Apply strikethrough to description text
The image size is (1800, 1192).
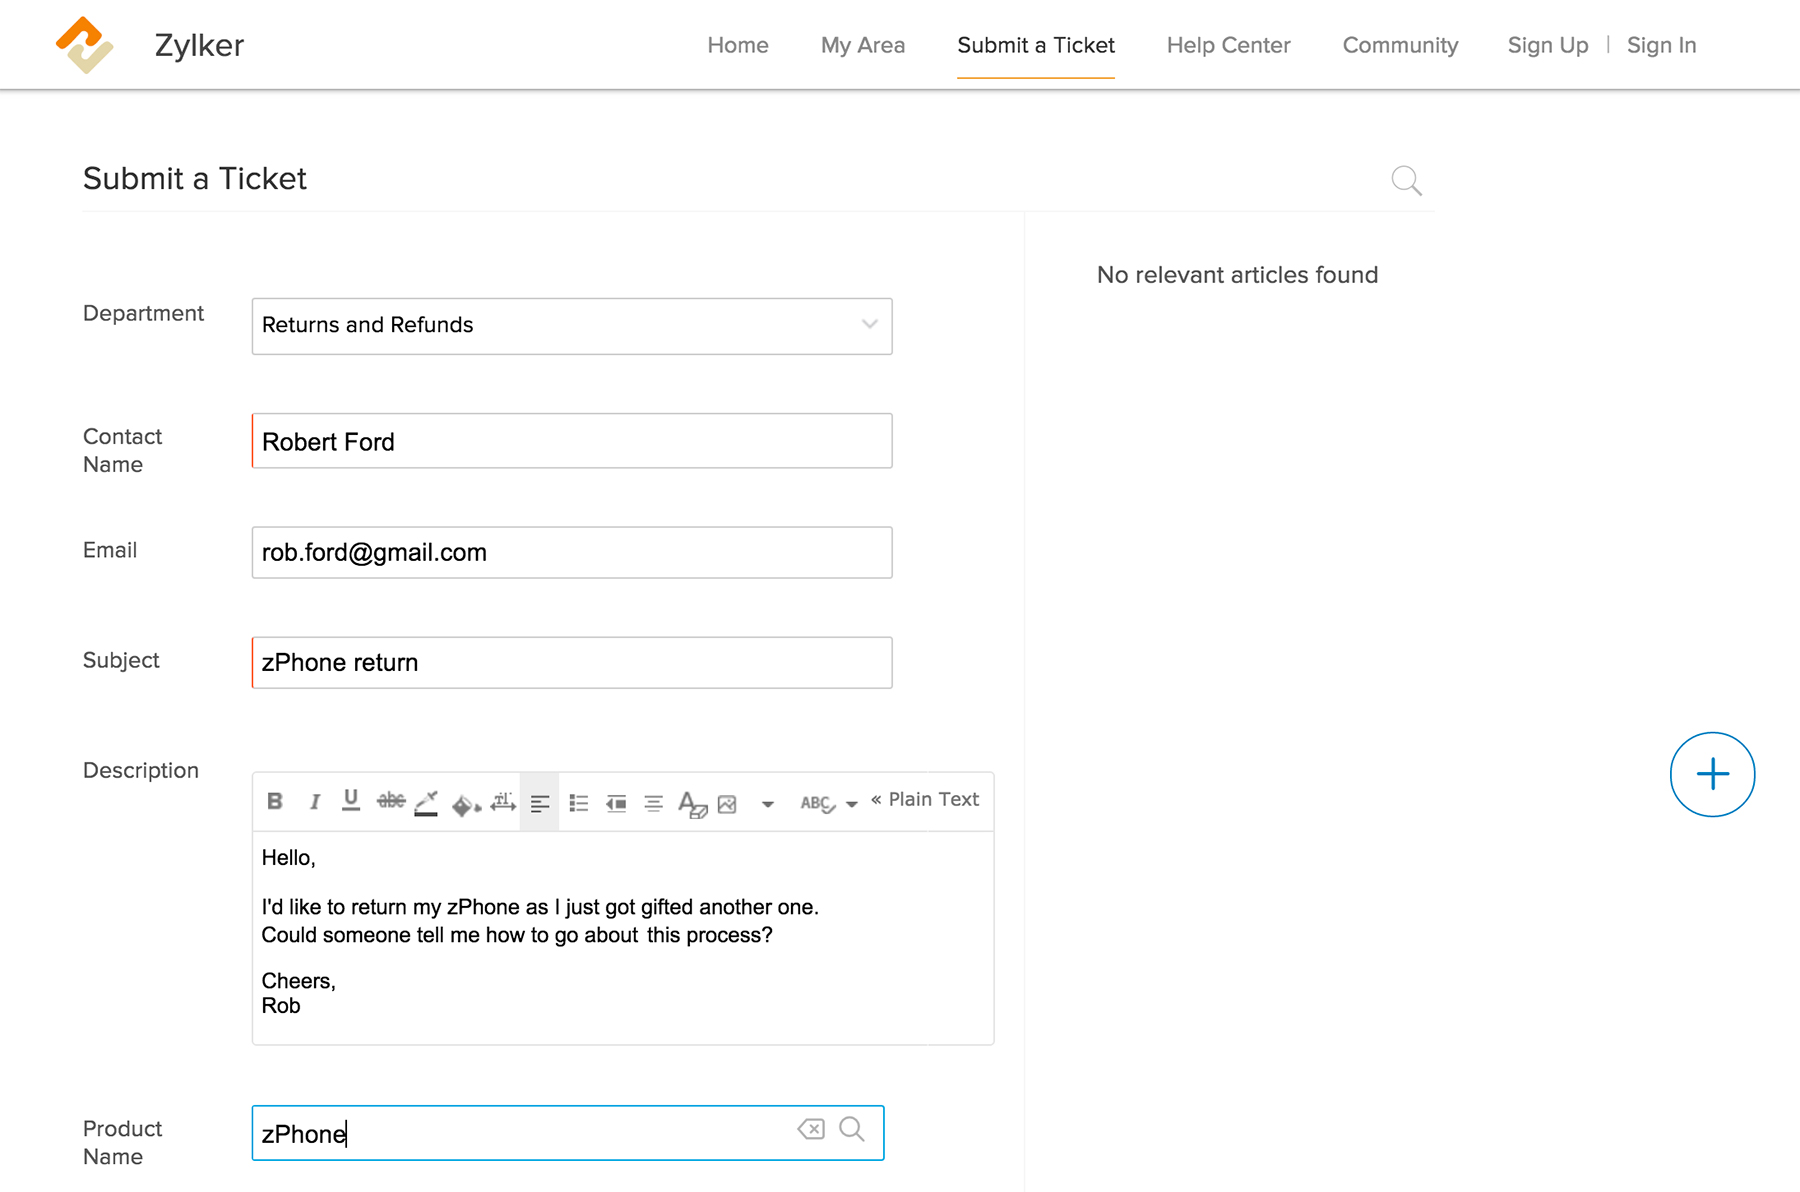pos(390,801)
